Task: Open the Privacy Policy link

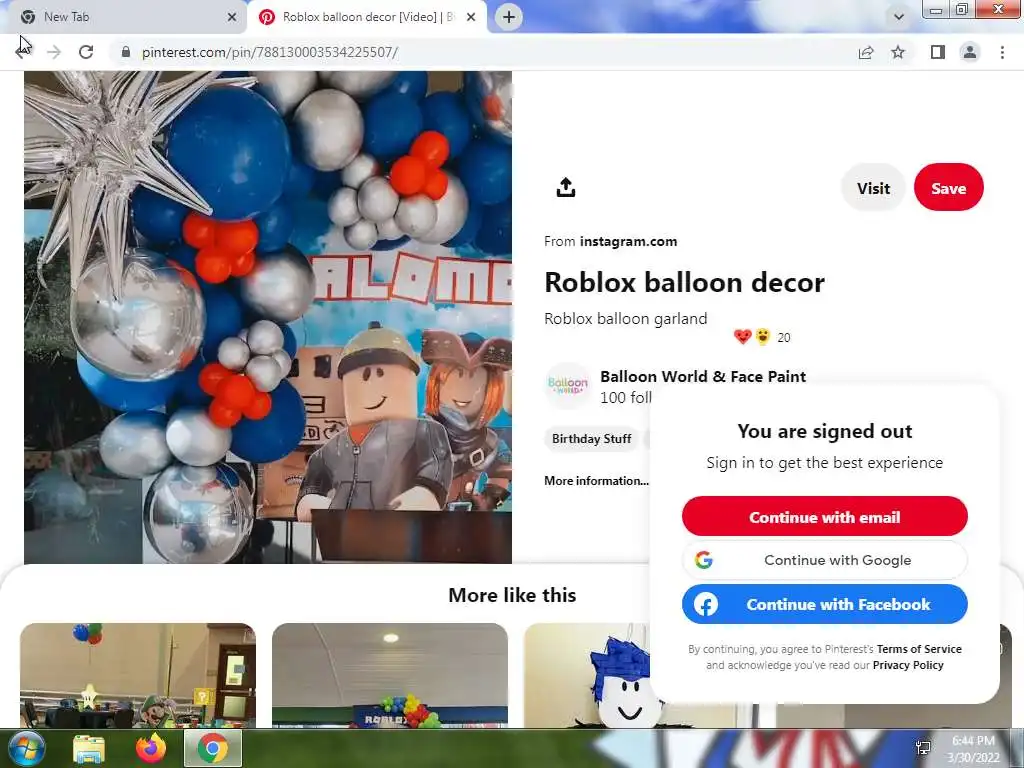Action: pos(908,665)
